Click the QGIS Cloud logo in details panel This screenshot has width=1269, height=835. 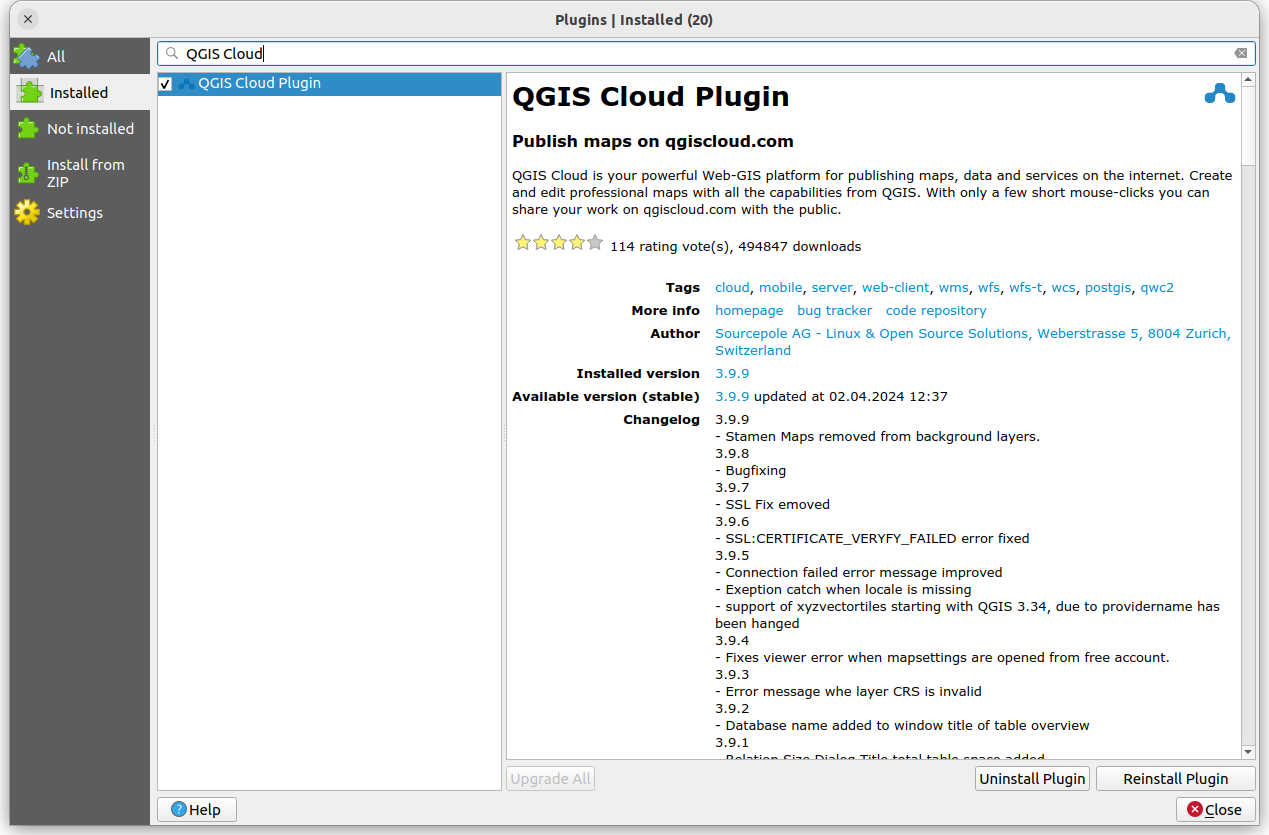pos(1219,95)
